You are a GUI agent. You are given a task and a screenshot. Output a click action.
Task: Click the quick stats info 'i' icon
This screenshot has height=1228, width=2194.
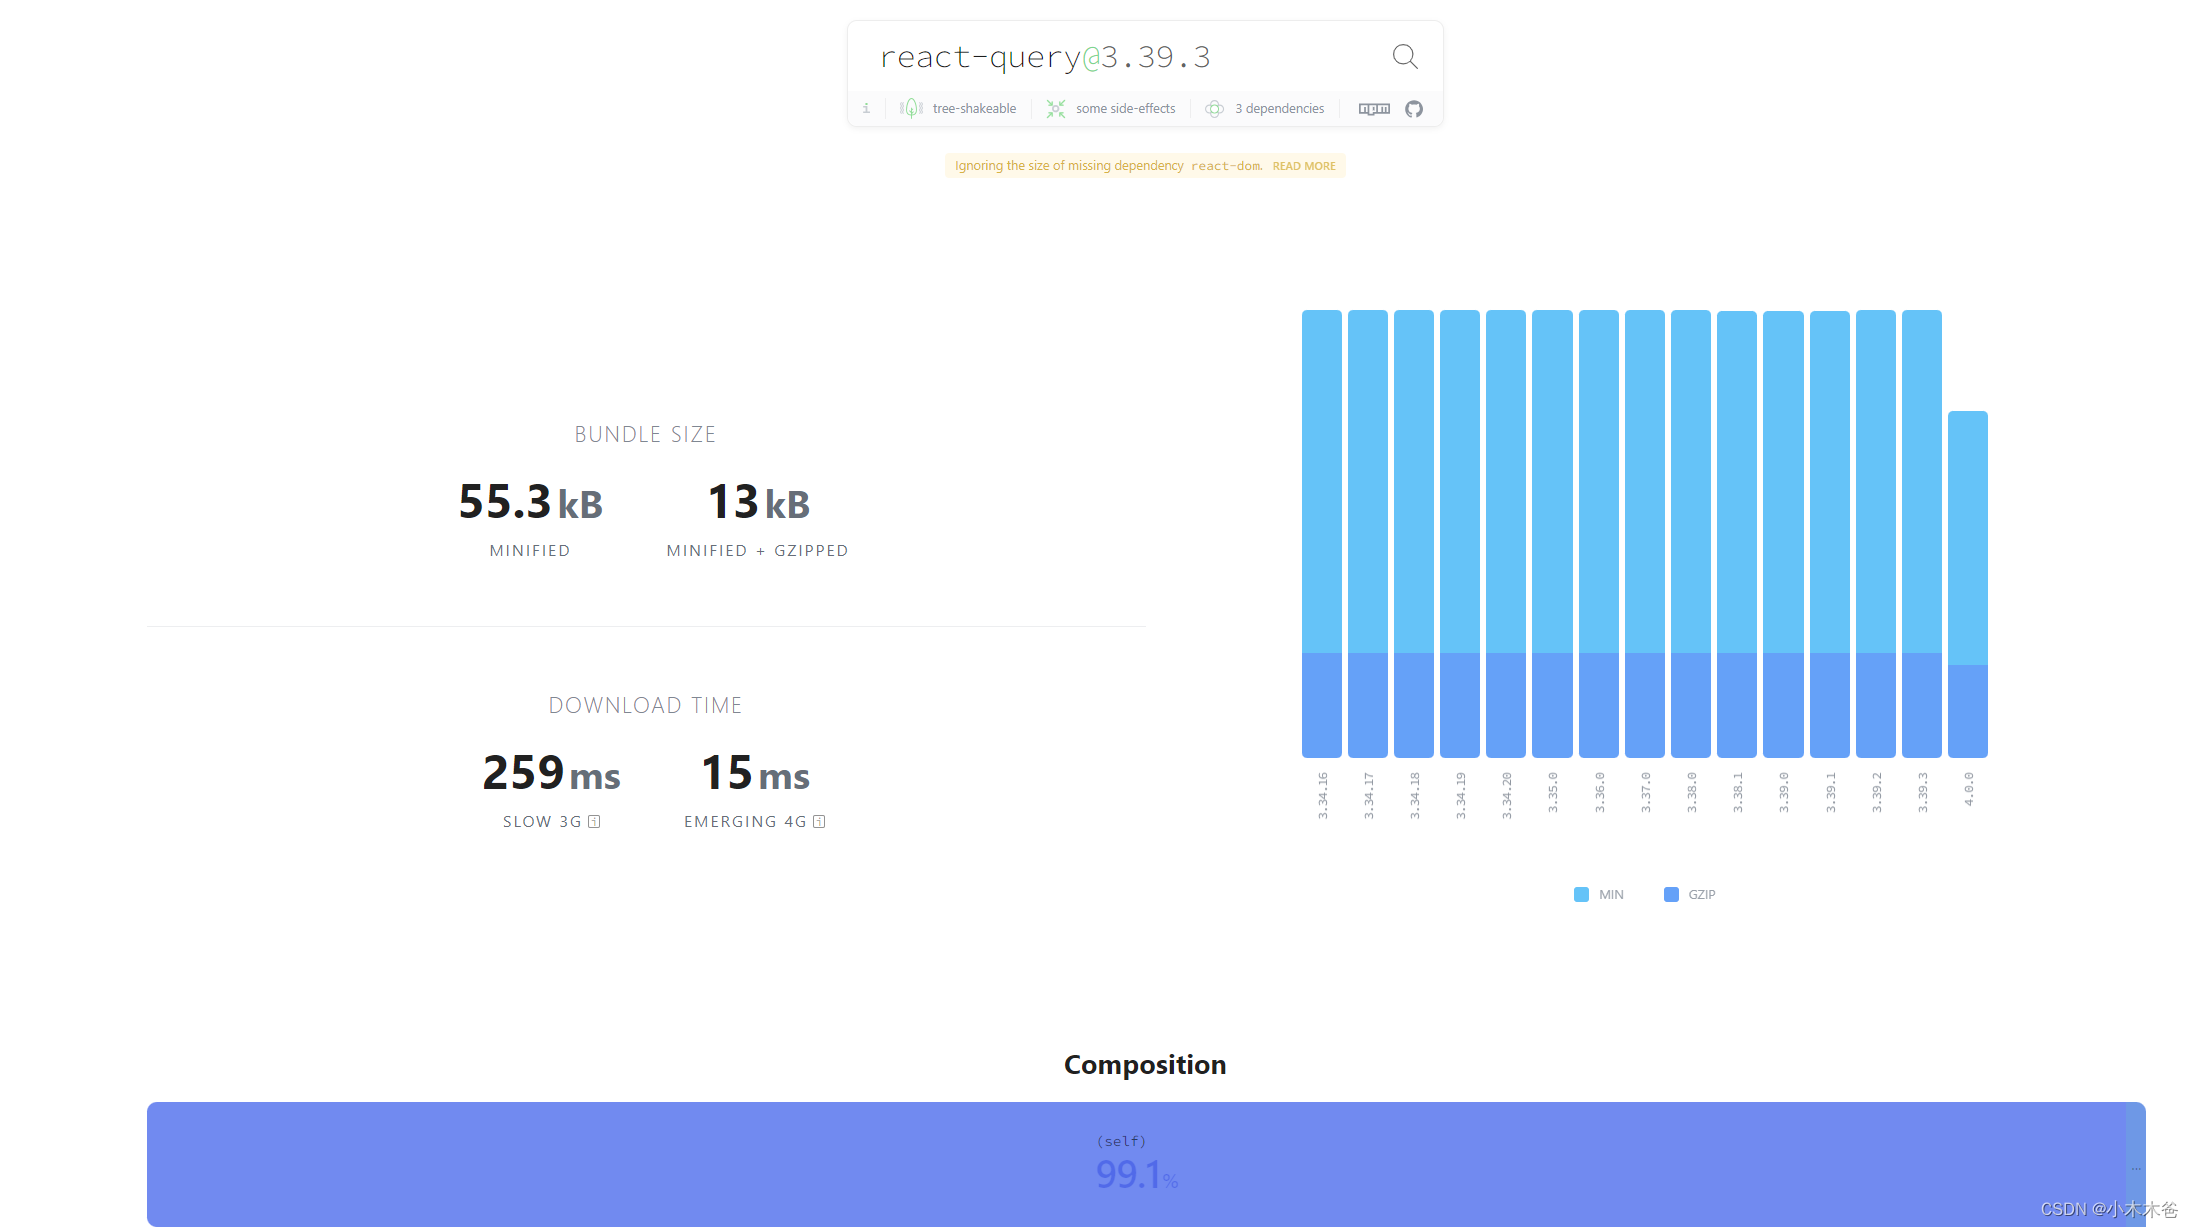[x=866, y=109]
